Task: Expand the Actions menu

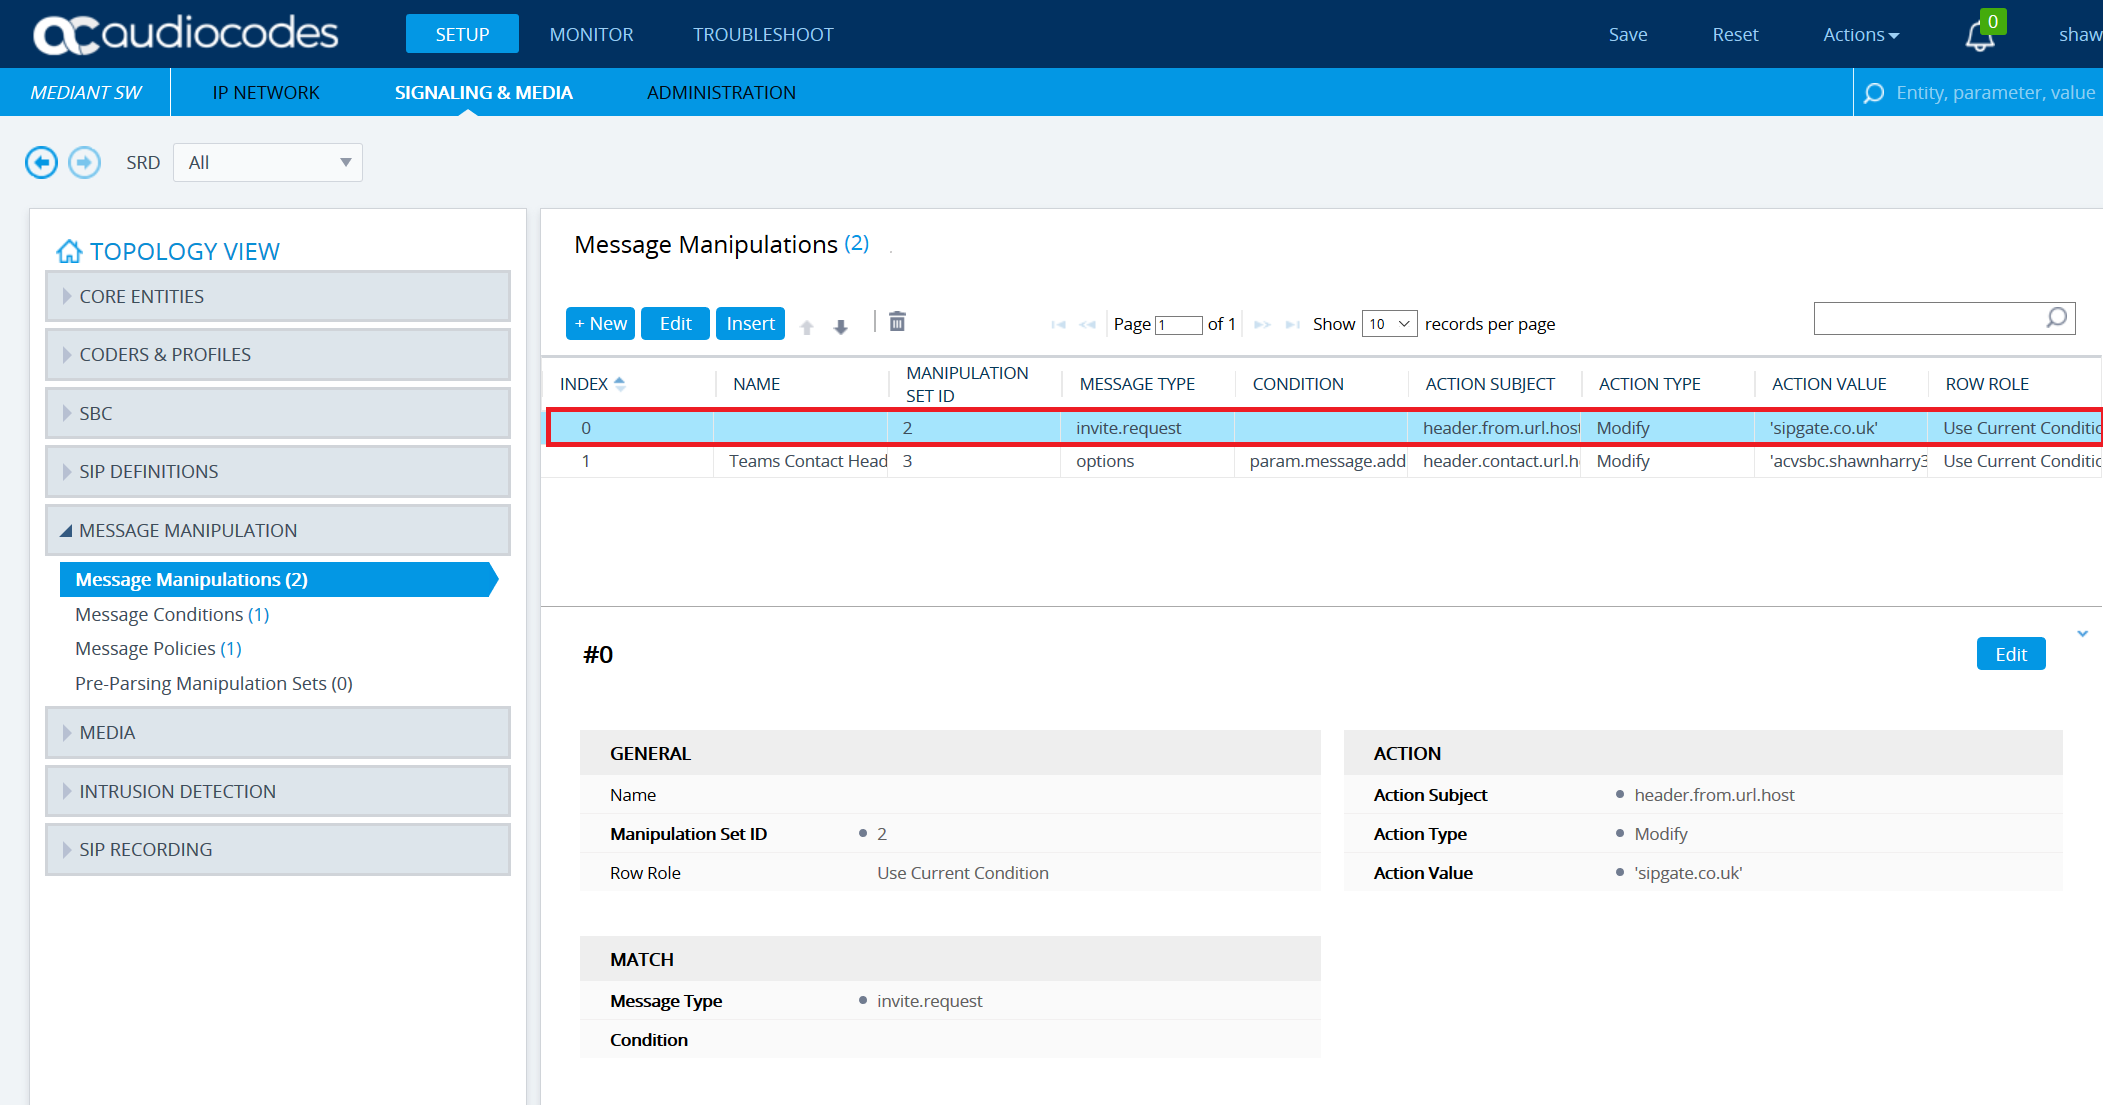Action: tap(1860, 35)
